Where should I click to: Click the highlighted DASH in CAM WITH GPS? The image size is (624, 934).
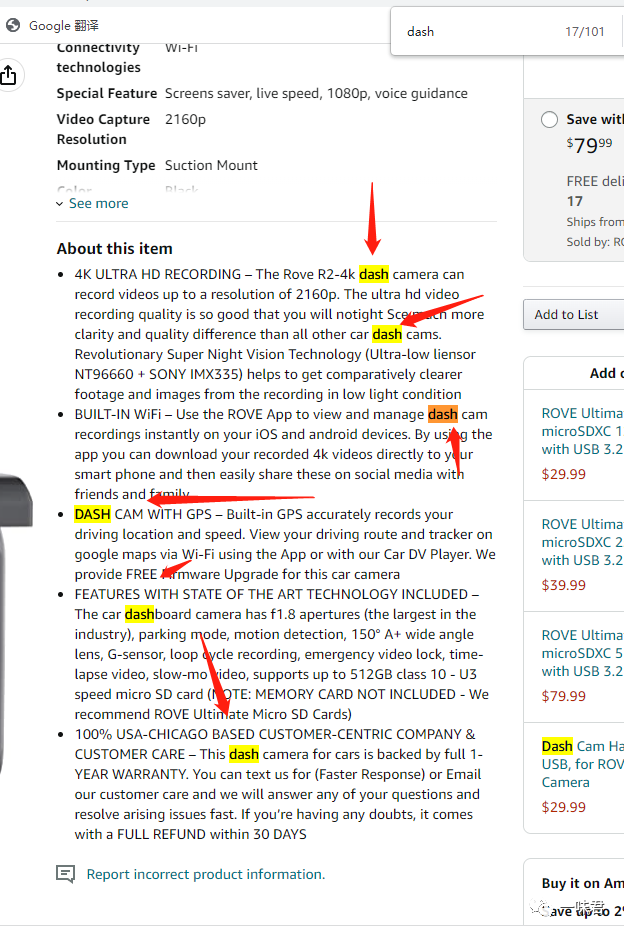click(92, 514)
